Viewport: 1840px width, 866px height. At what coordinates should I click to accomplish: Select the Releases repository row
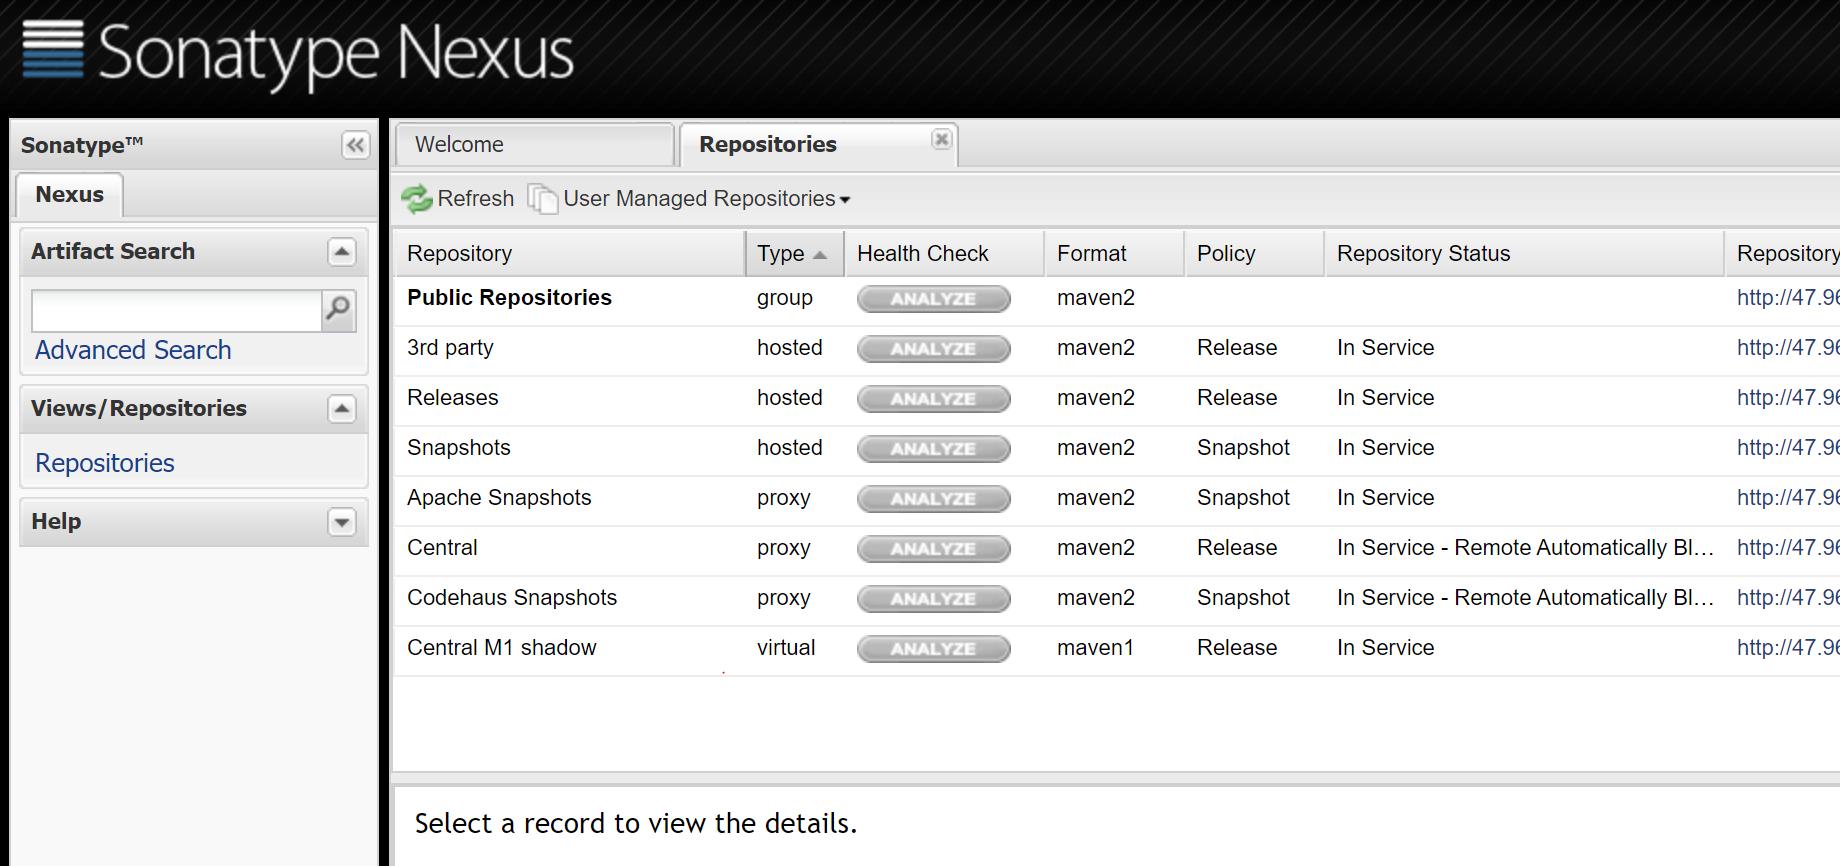(x=1117, y=399)
